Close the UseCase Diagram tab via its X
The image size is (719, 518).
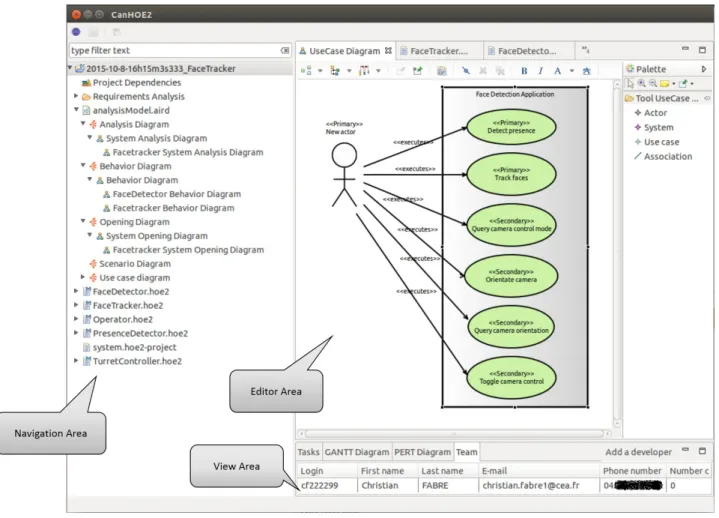(x=388, y=51)
